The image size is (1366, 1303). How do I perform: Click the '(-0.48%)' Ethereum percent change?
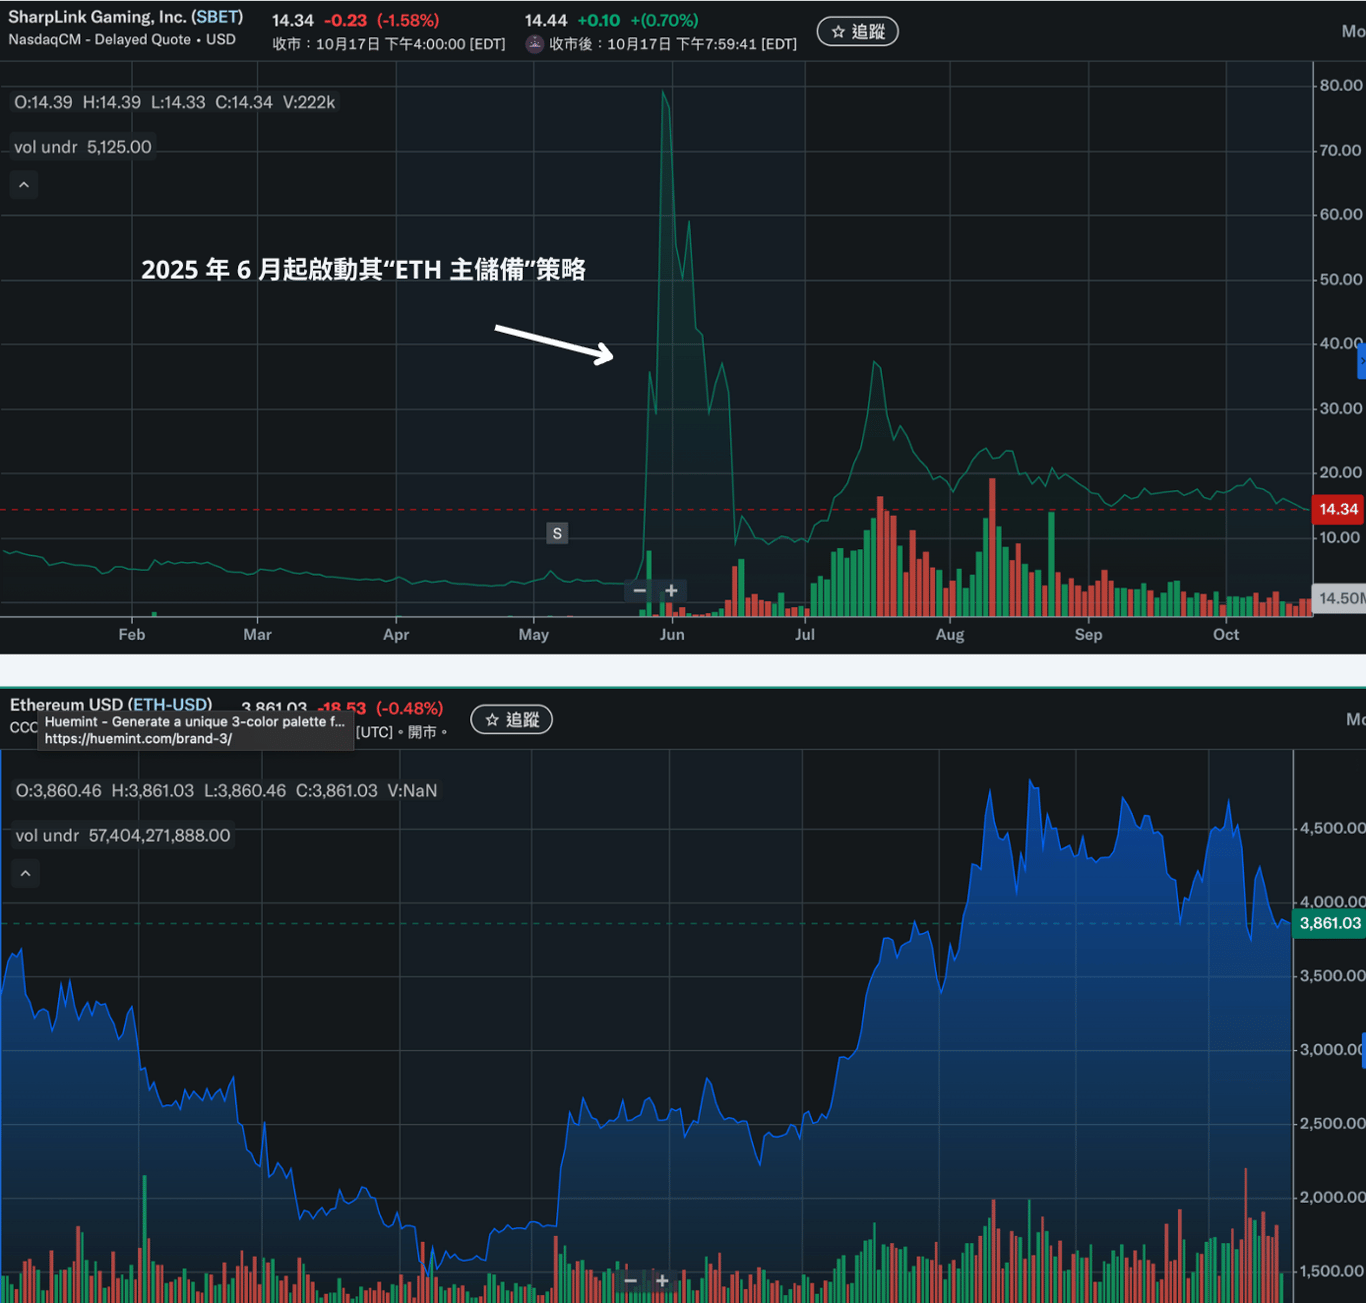pos(409,708)
